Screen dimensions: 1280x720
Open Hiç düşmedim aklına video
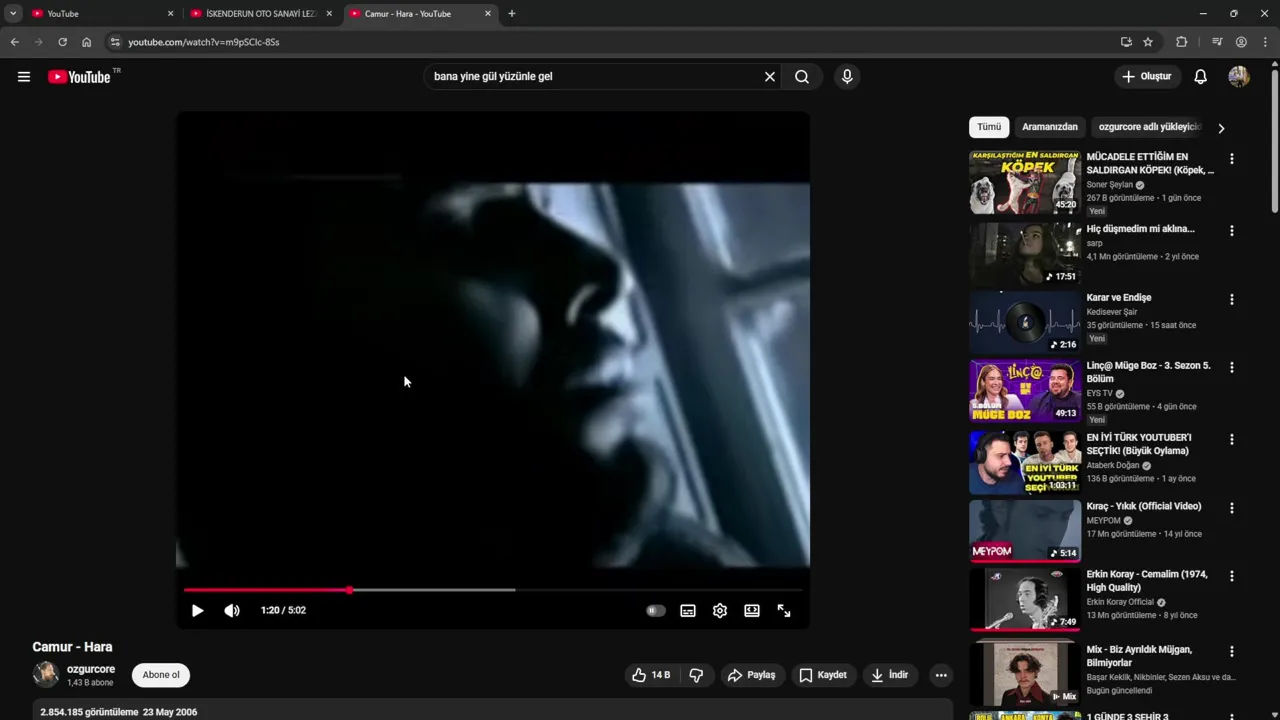click(1141, 229)
